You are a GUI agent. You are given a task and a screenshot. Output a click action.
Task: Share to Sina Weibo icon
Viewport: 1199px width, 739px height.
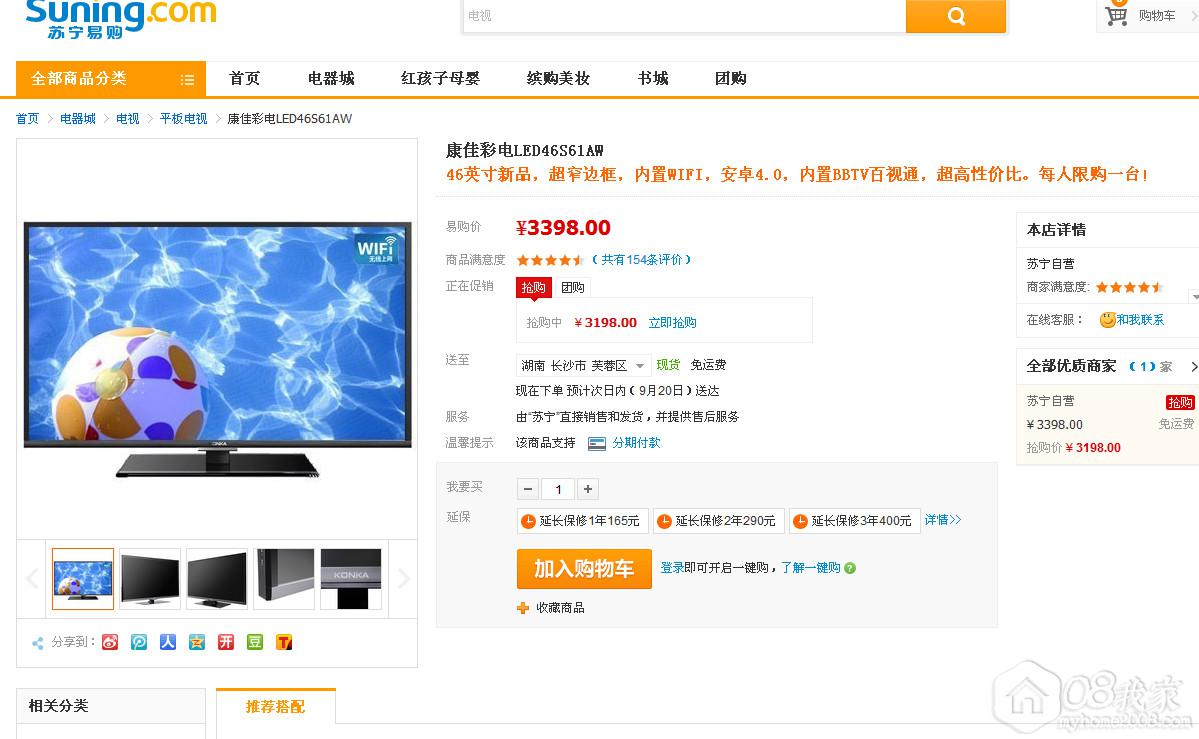click(110, 642)
